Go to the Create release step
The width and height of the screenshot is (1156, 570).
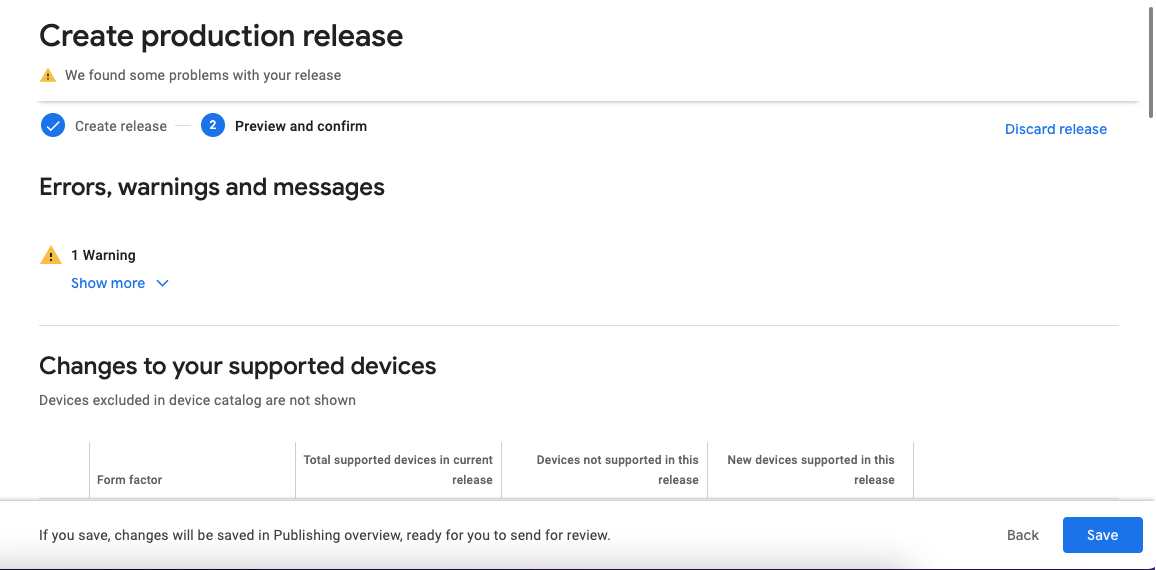tap(121, 127)
